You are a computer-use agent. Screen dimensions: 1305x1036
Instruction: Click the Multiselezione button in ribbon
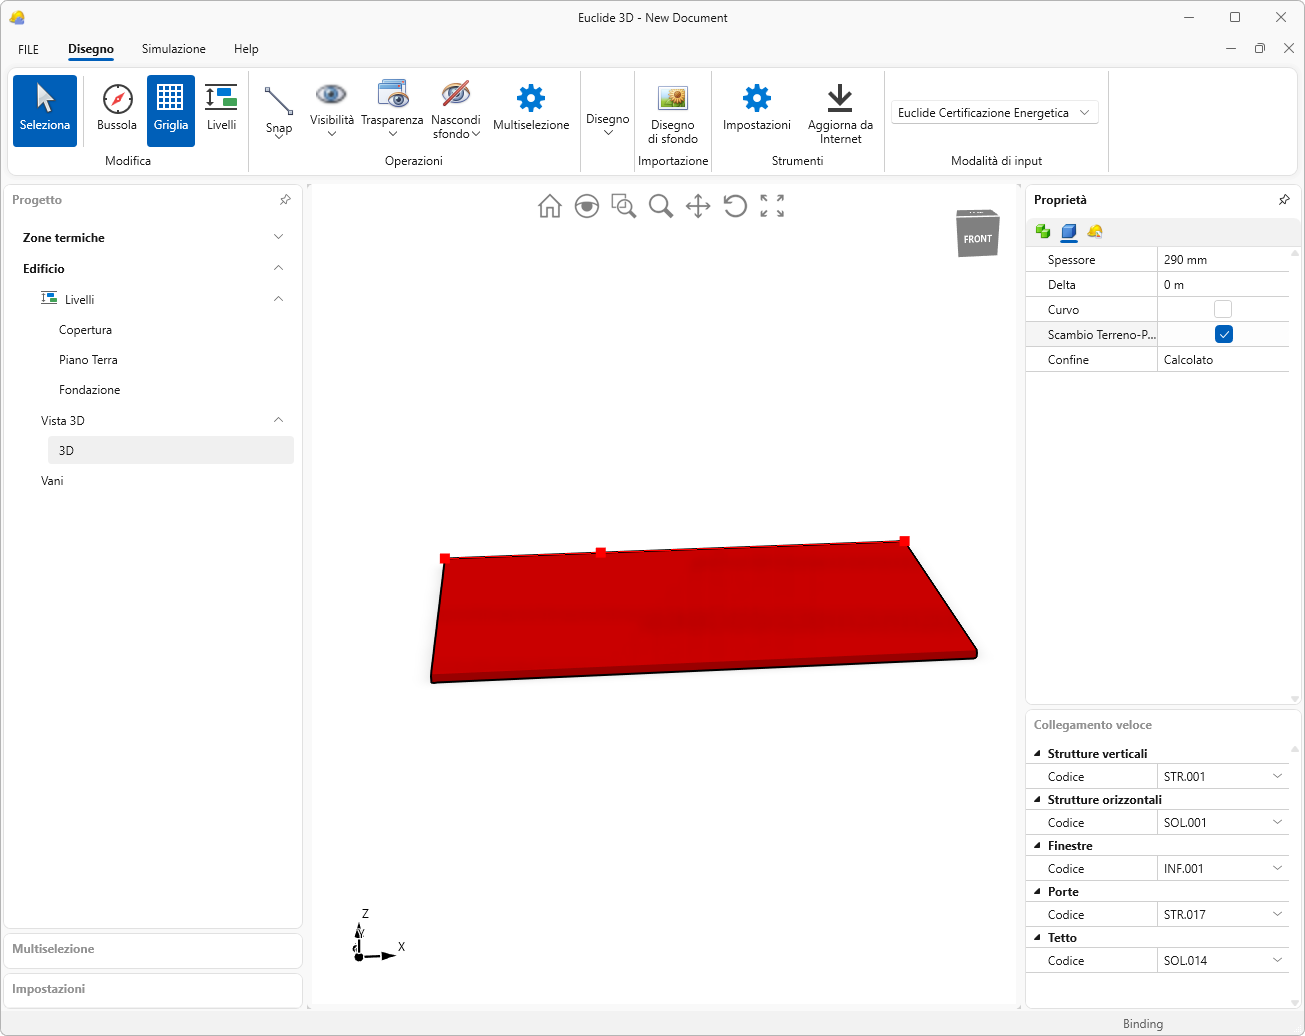pyautogui.click(x=531, y=109)
